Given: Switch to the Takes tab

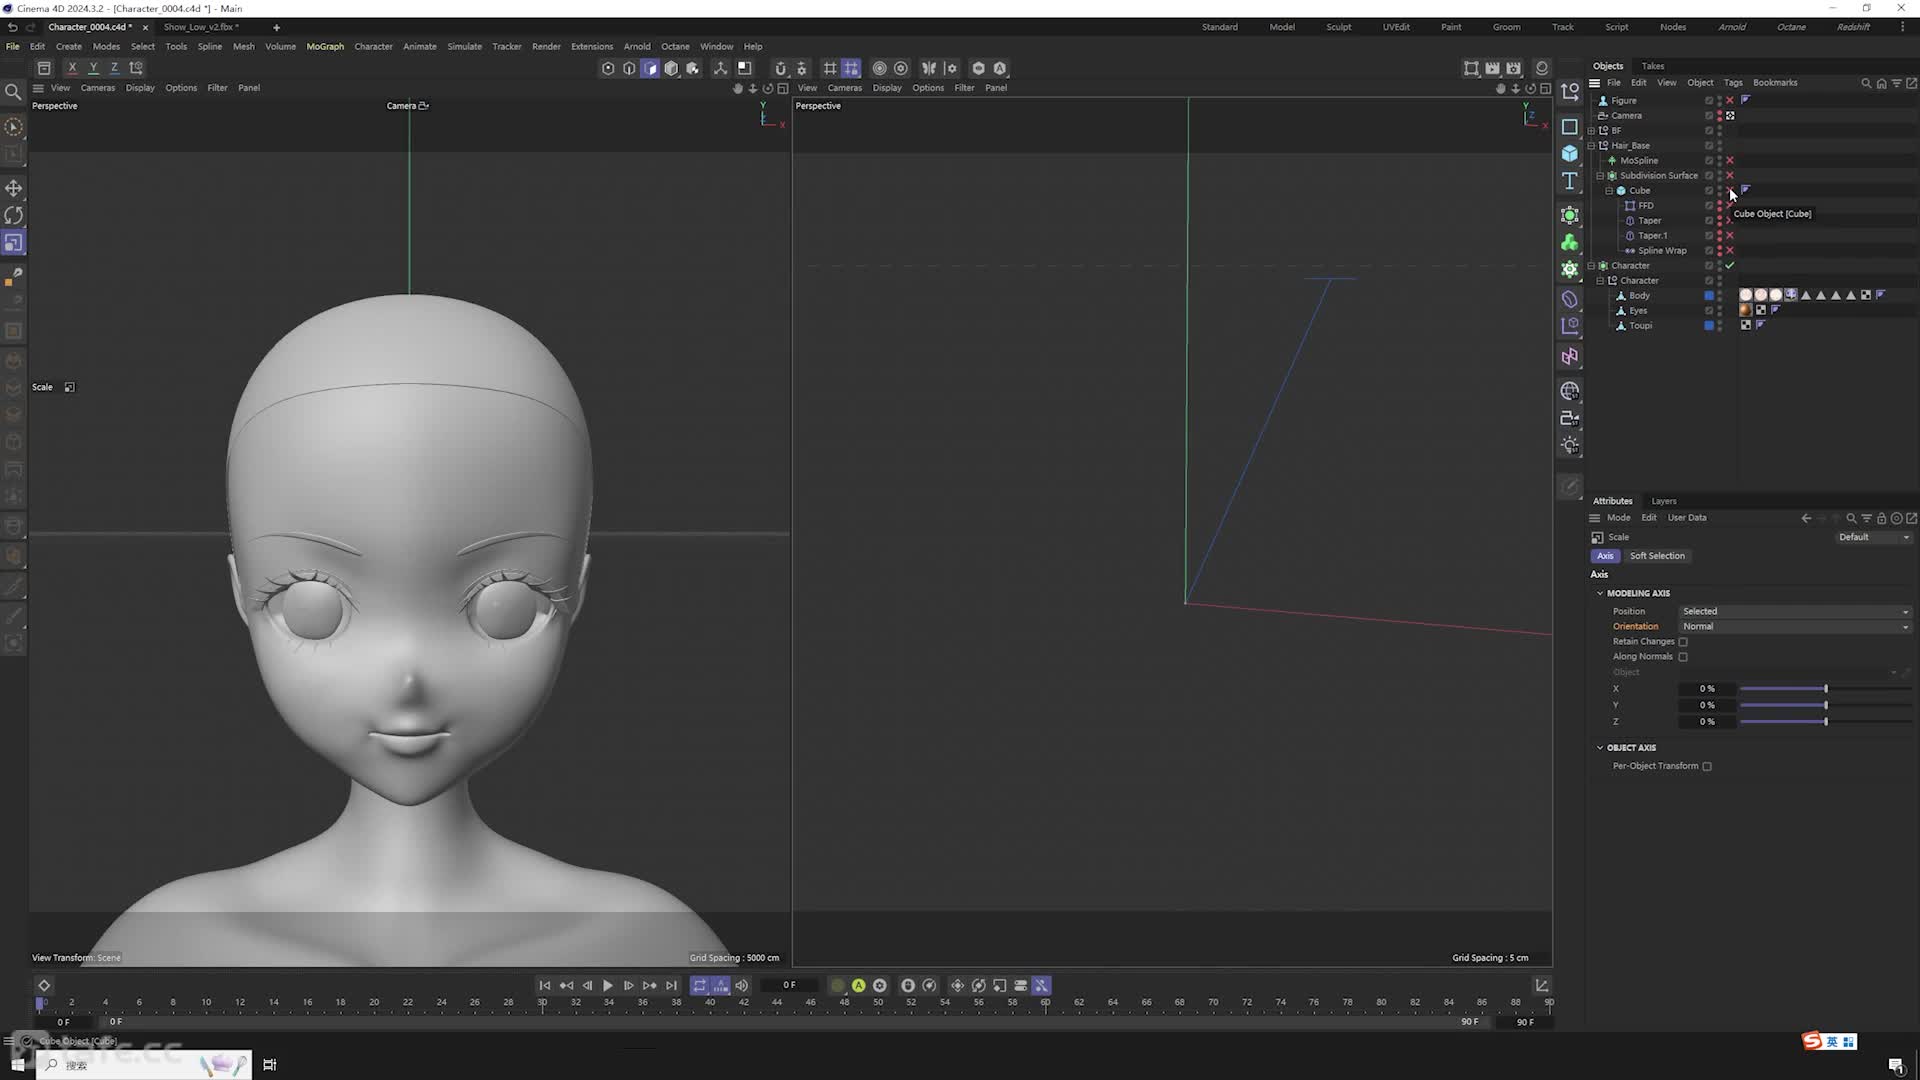Looking at the screenshot, I should 1653,66.
